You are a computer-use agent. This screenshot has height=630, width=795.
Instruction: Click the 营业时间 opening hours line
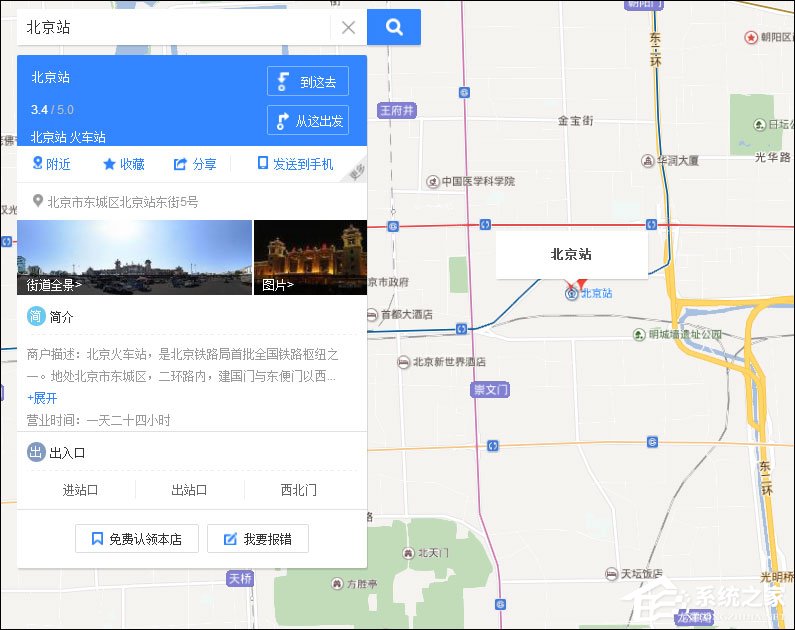98,420
